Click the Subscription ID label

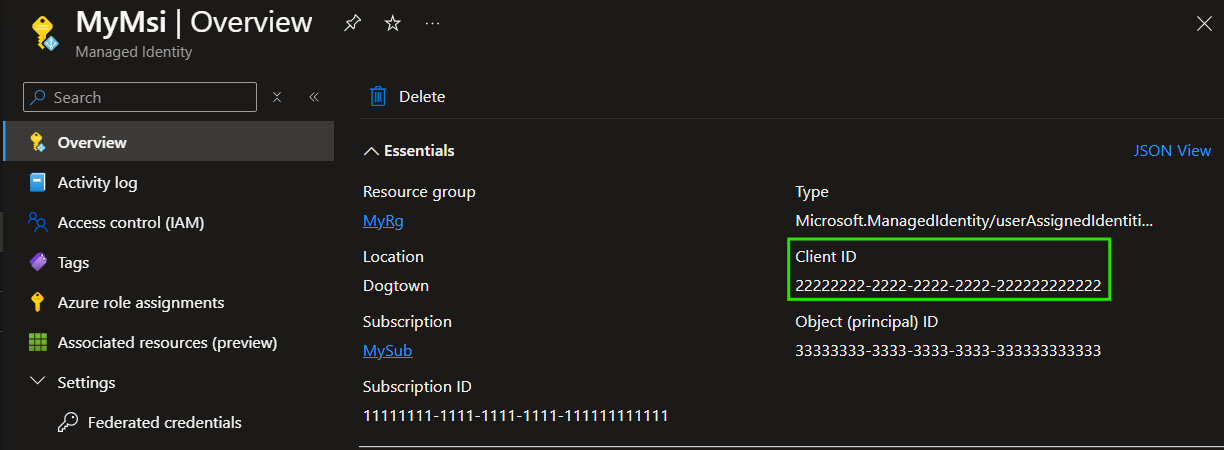pyautogui.click(x=417, y=386)
